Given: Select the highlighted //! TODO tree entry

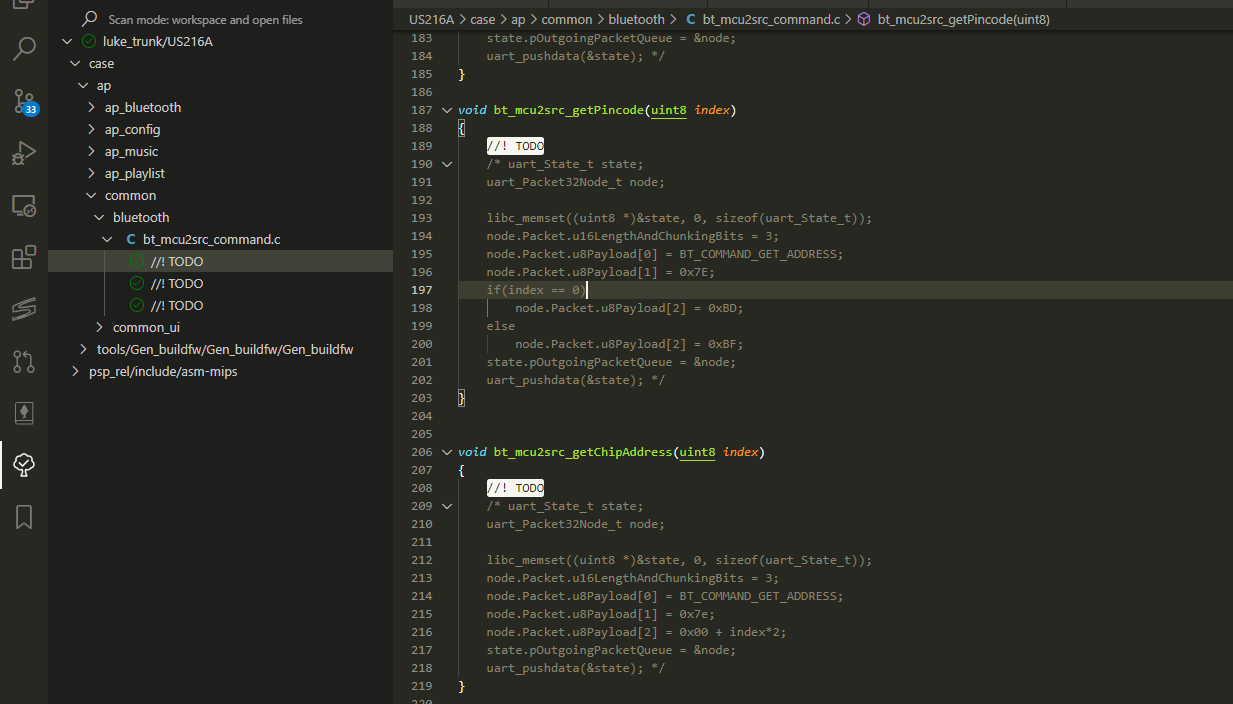Looking at the screenshot, I should pos(177,261).
